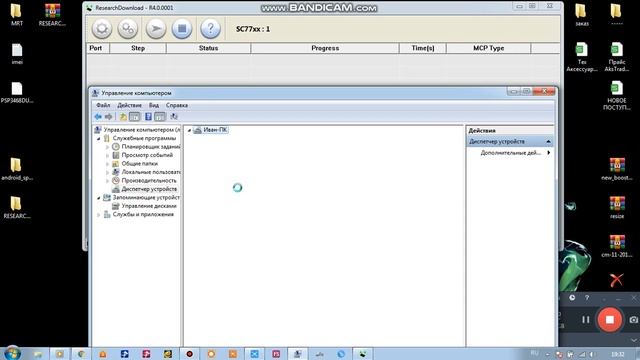
Task: Click the up-one-level folder toolbar icon
Action: click(x=123, y=117)
